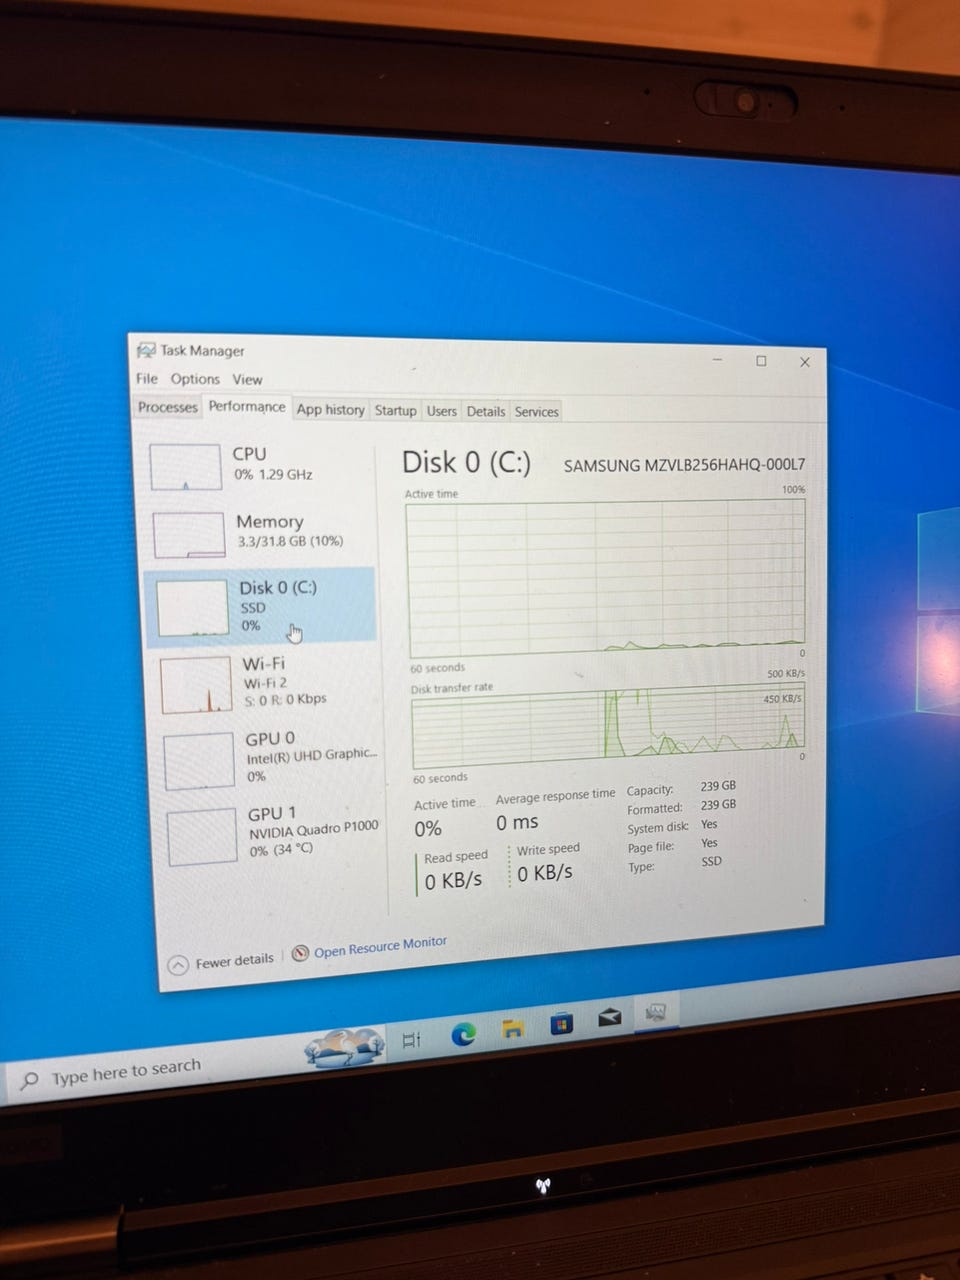
Task: Switch to the Details tab
Action: (485, 411)
